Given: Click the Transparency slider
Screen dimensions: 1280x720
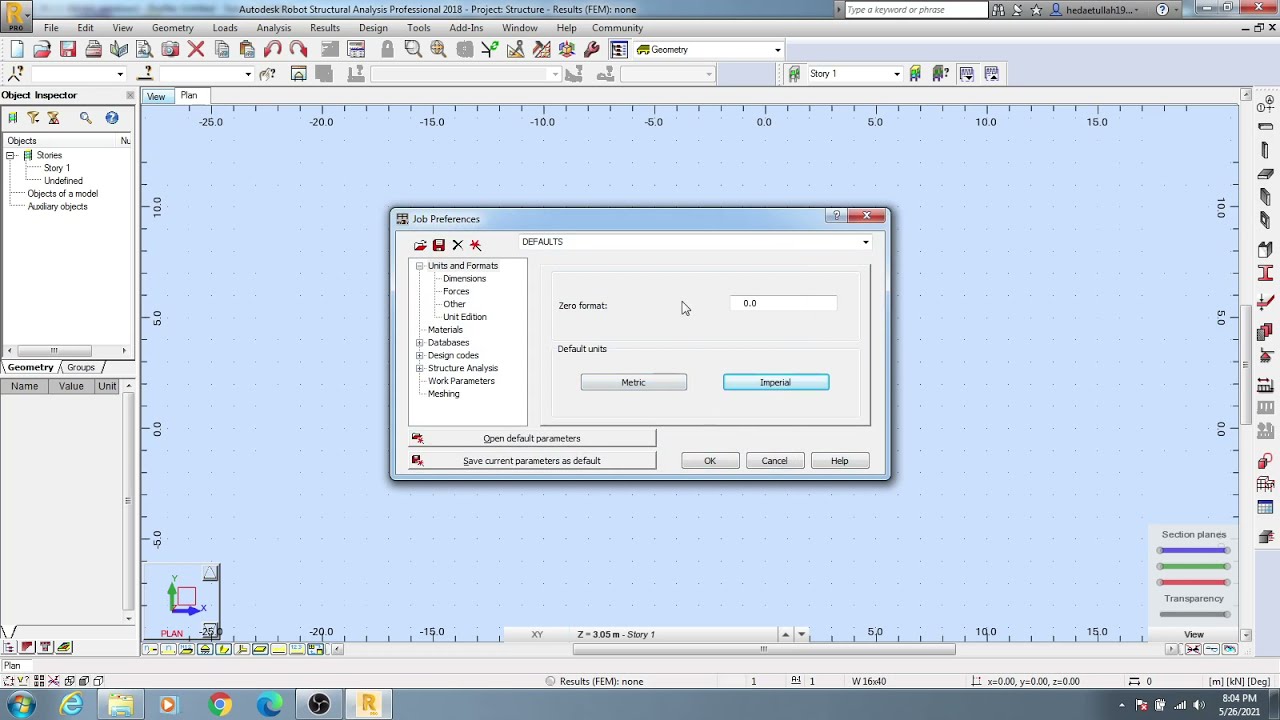Looking at the screenshot, I should point(1193,615).
